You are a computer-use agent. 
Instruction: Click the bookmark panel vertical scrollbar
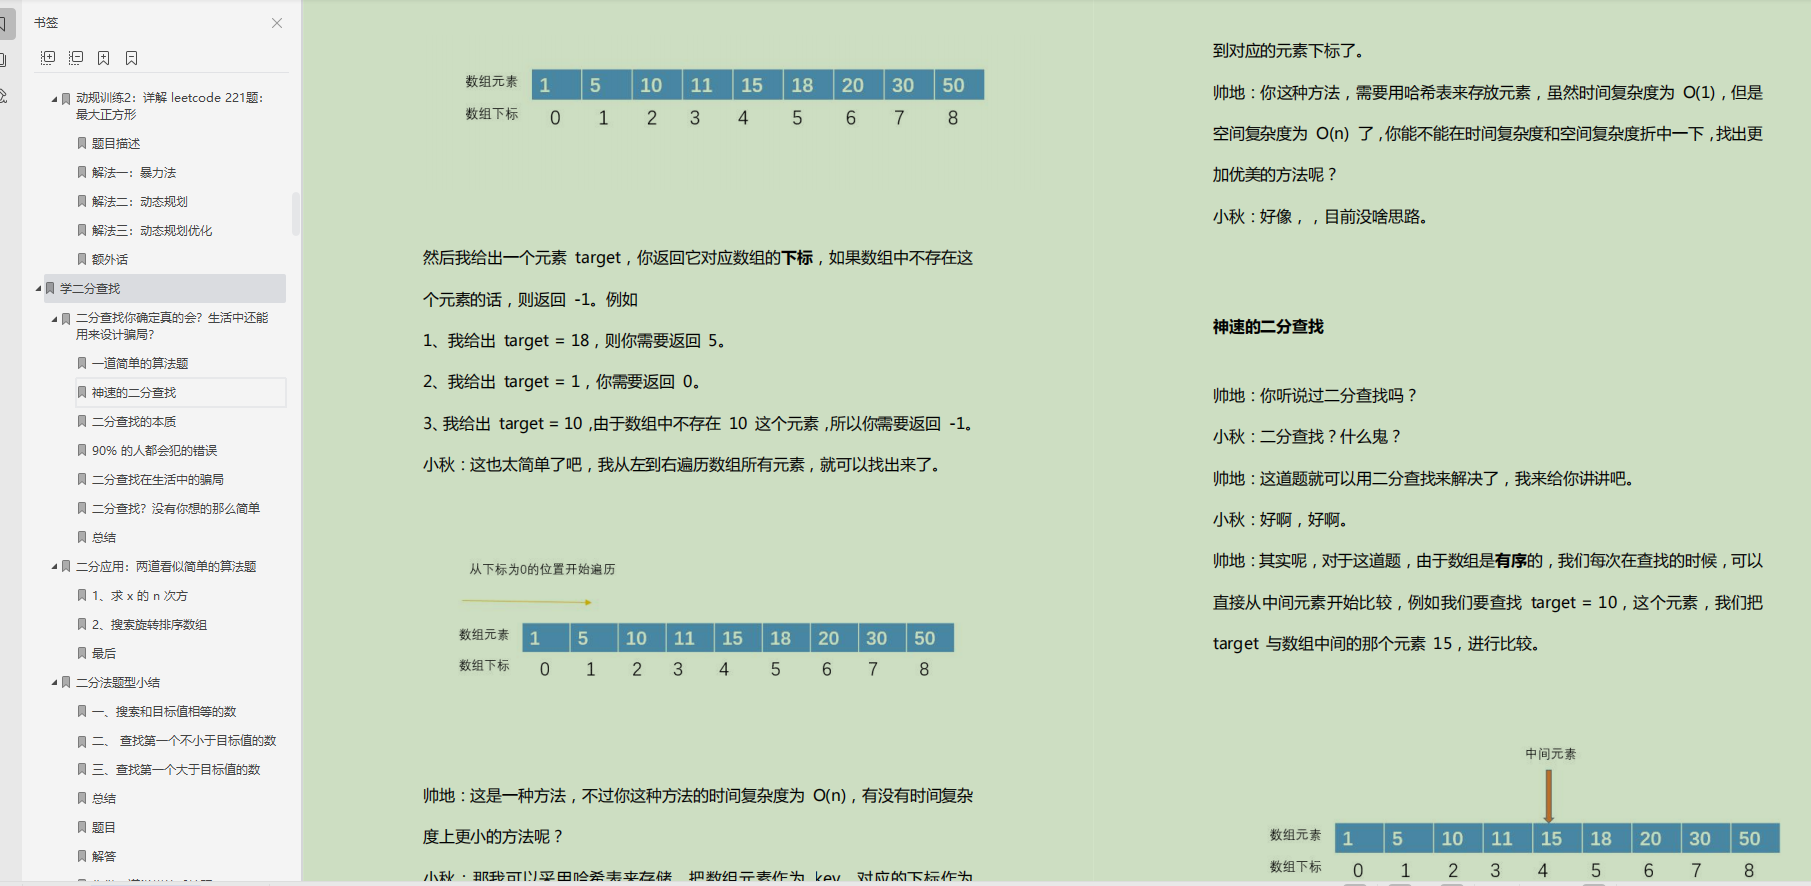[x=295, y=214]
